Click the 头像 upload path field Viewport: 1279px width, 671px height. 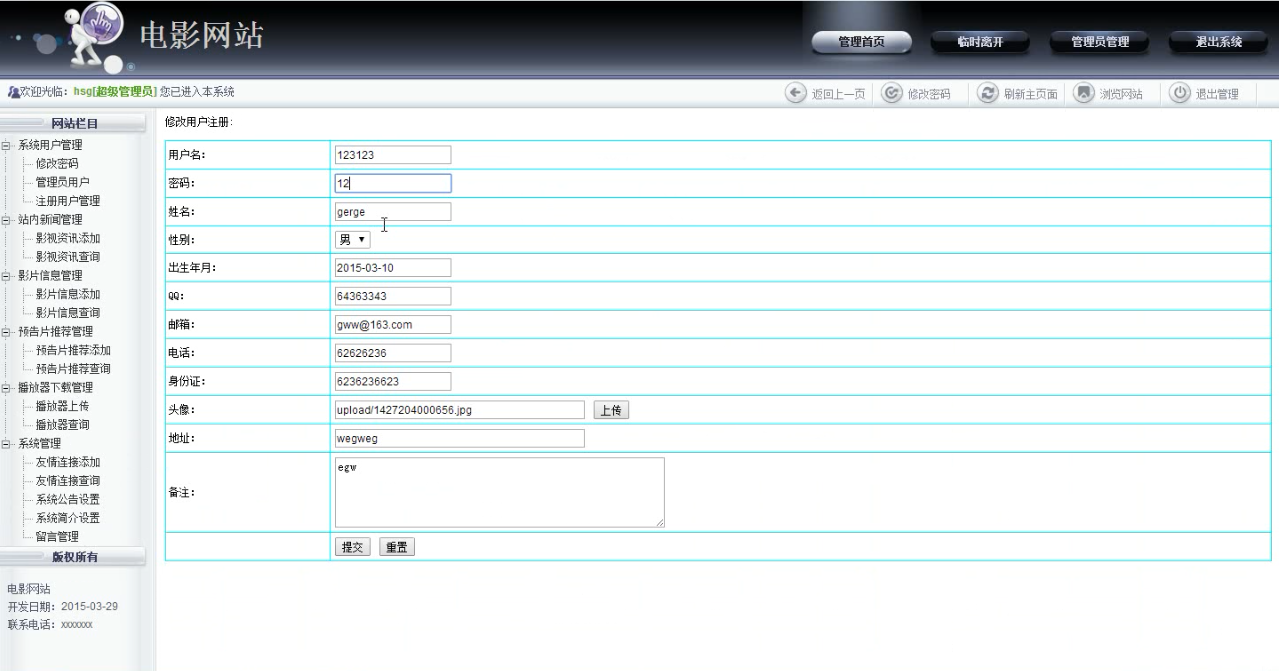pos(460,410)
